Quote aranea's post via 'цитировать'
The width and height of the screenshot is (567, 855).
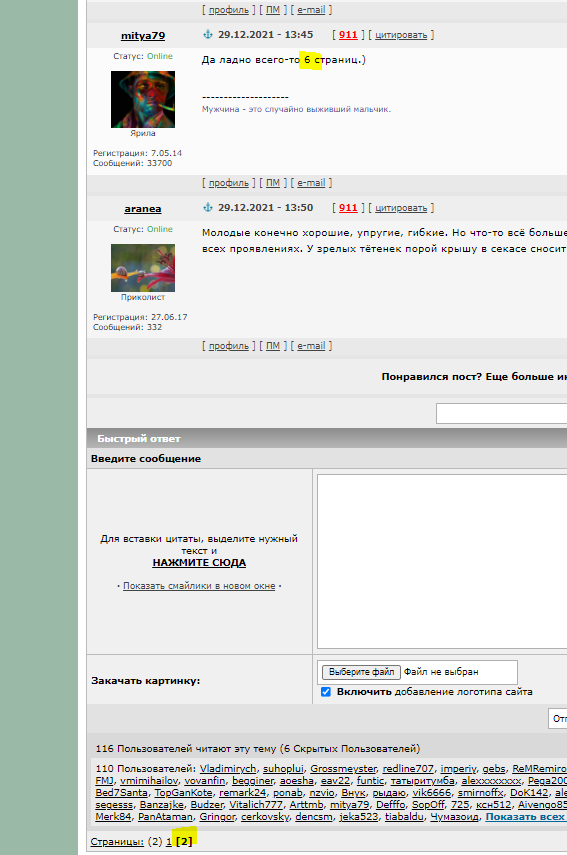[x=401, y=208]
